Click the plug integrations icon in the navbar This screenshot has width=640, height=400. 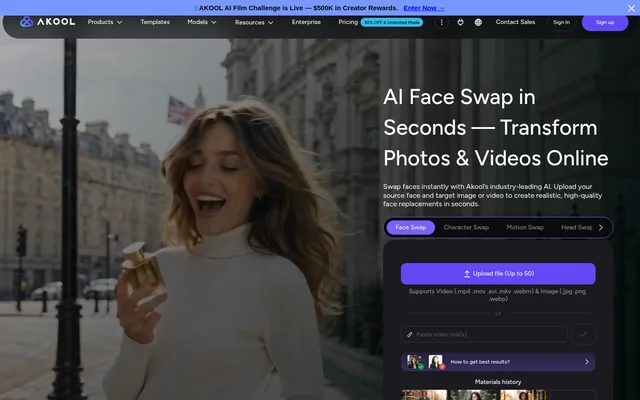(460, 22)
